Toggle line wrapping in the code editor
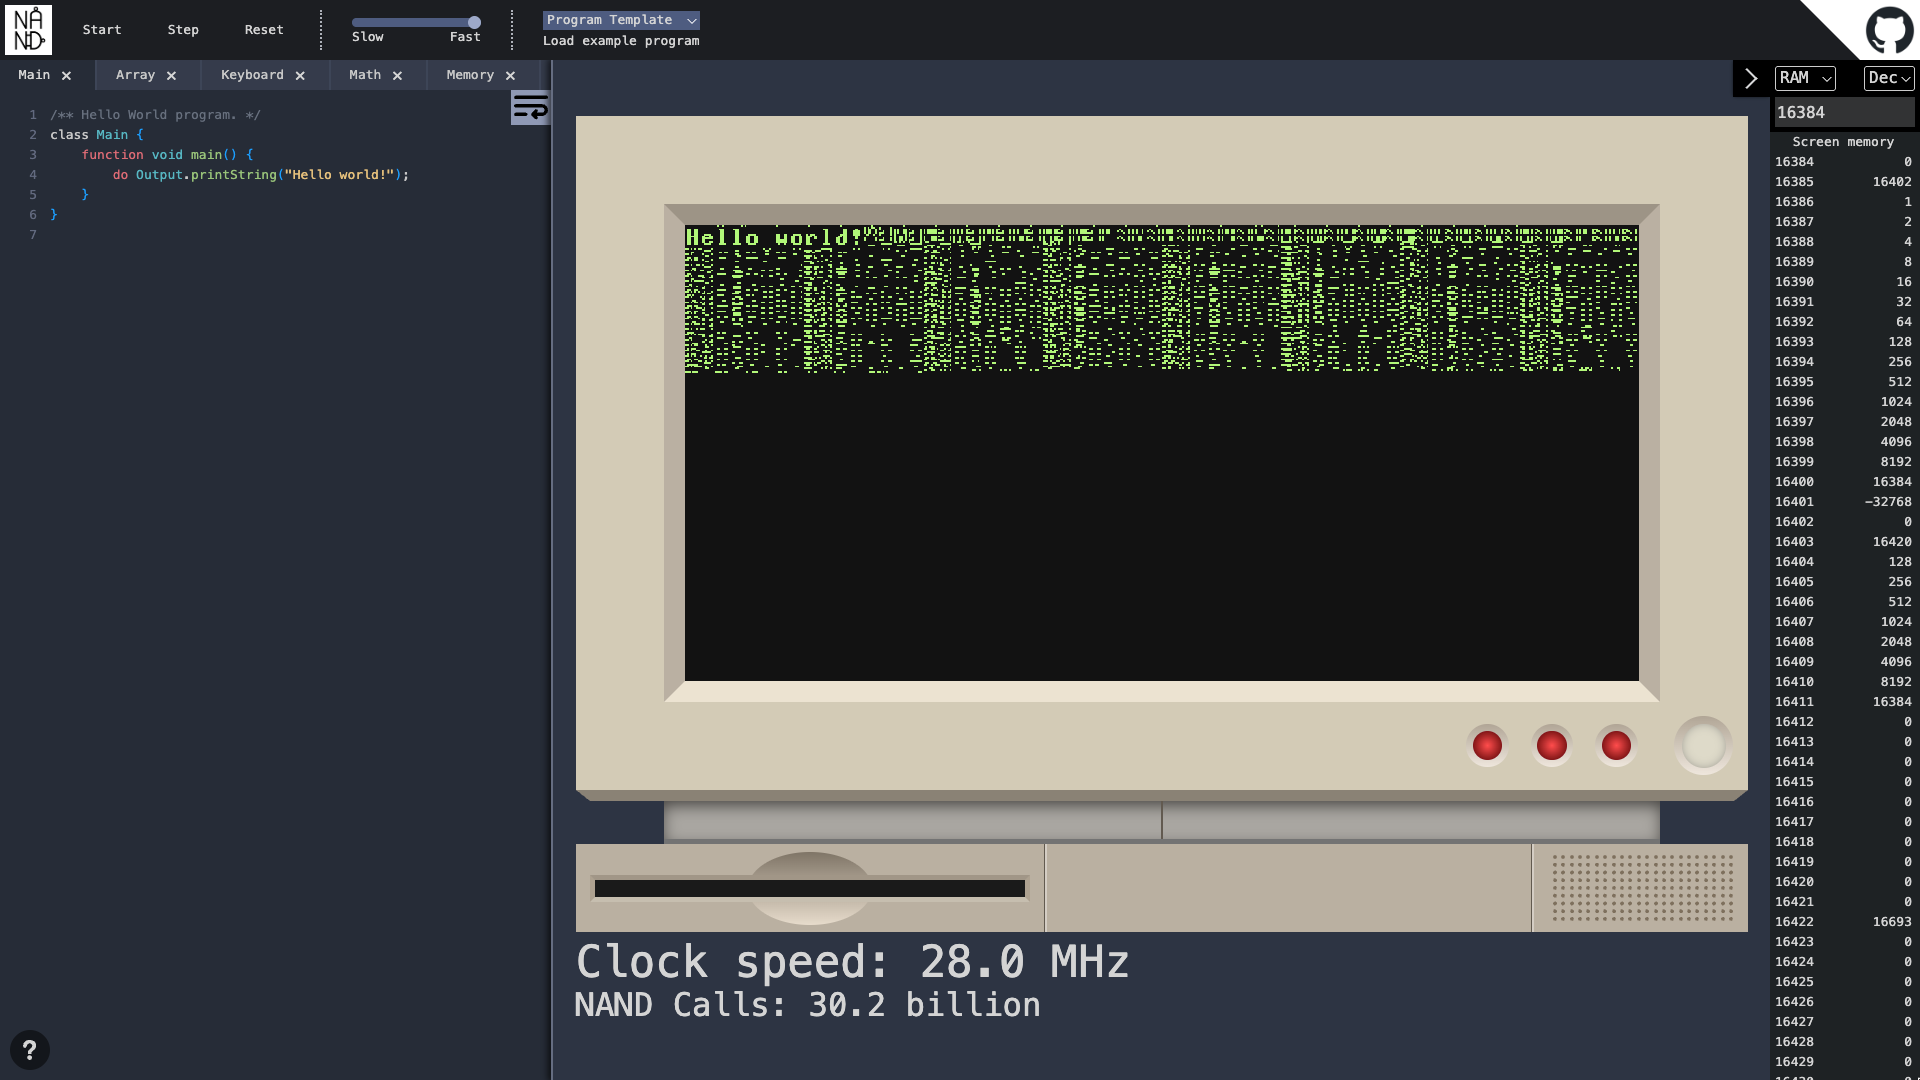The height and width of the screenshot is (1080, 1920). pyautogui.click(x=530, y=107)
